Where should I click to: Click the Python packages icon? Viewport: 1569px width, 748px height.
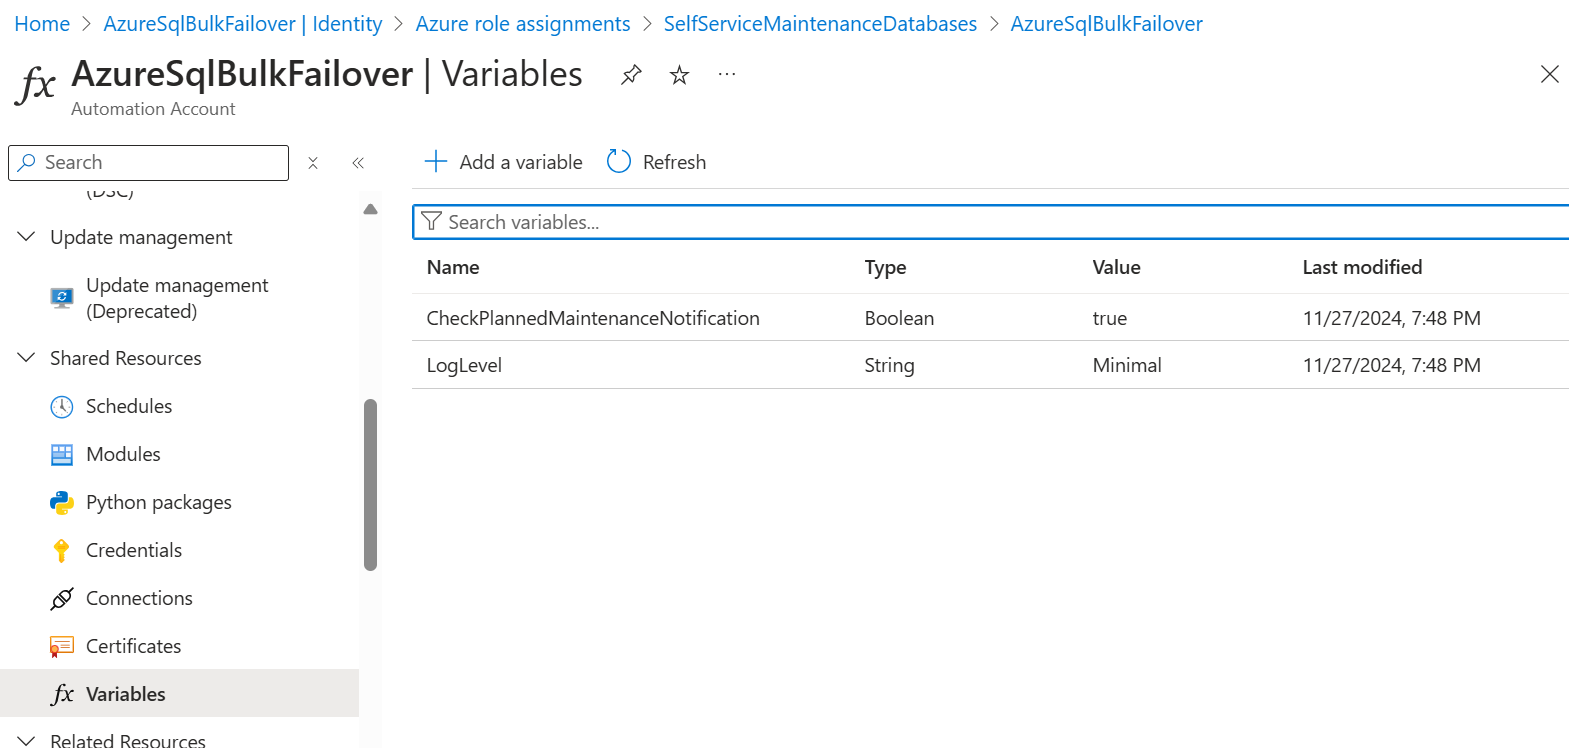pyautogui.click(x=62, y=502)
